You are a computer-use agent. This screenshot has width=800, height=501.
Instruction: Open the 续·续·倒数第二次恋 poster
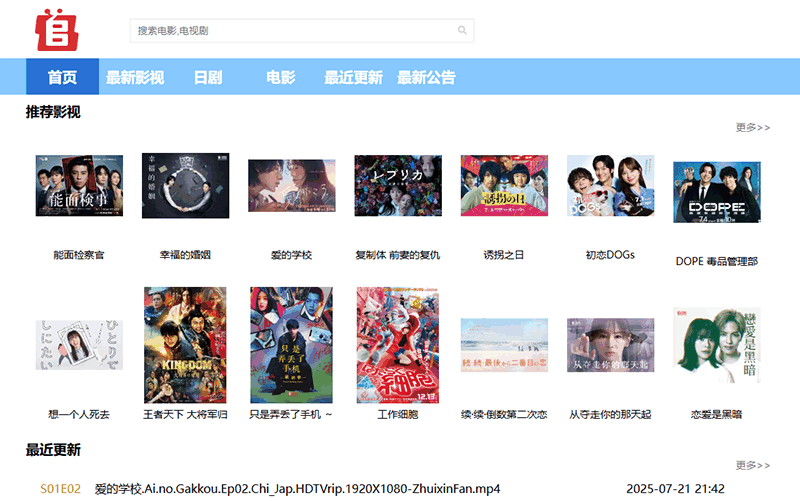[504, 345]
